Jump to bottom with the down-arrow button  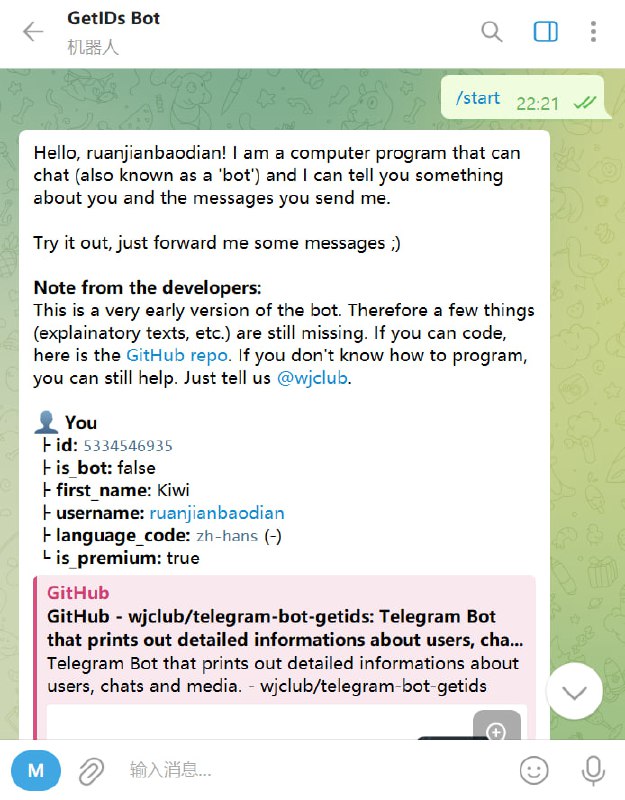[574, 691]
